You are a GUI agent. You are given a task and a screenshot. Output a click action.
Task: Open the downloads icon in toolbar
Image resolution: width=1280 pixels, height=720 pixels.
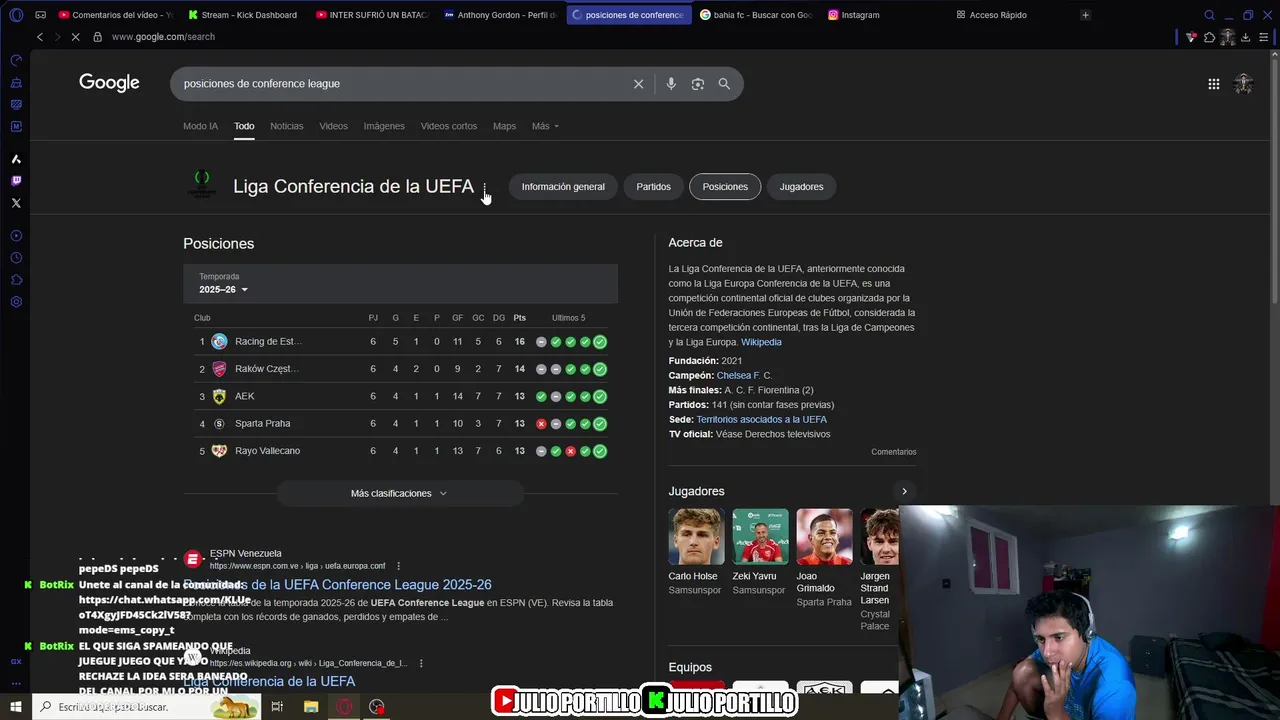[x=1245, y=37]
